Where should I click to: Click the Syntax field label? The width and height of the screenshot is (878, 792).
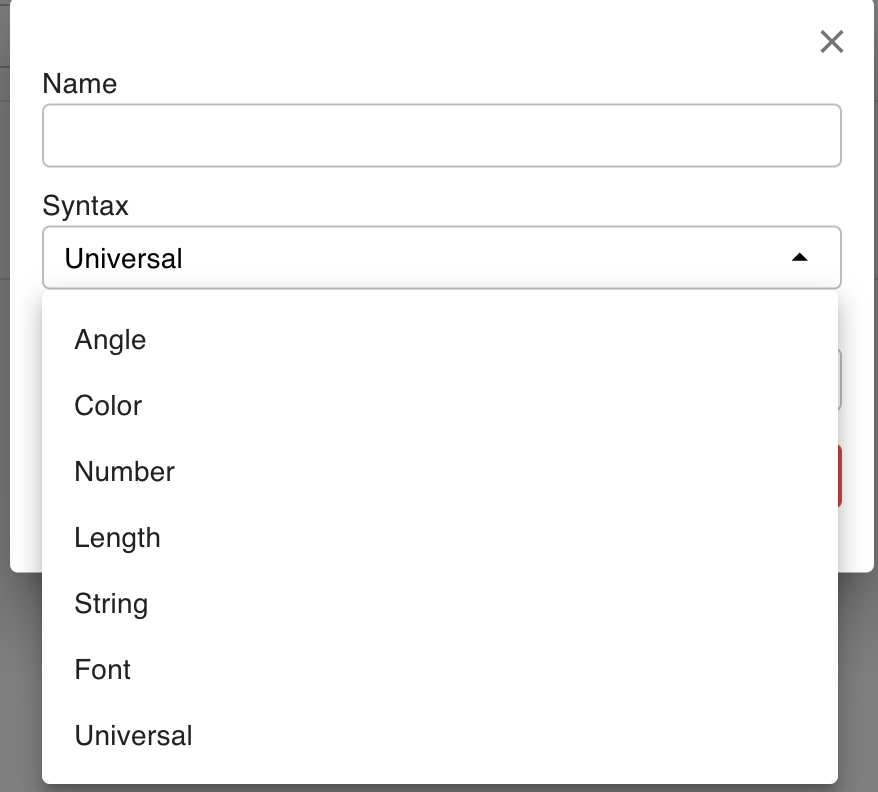click(85, 206)
